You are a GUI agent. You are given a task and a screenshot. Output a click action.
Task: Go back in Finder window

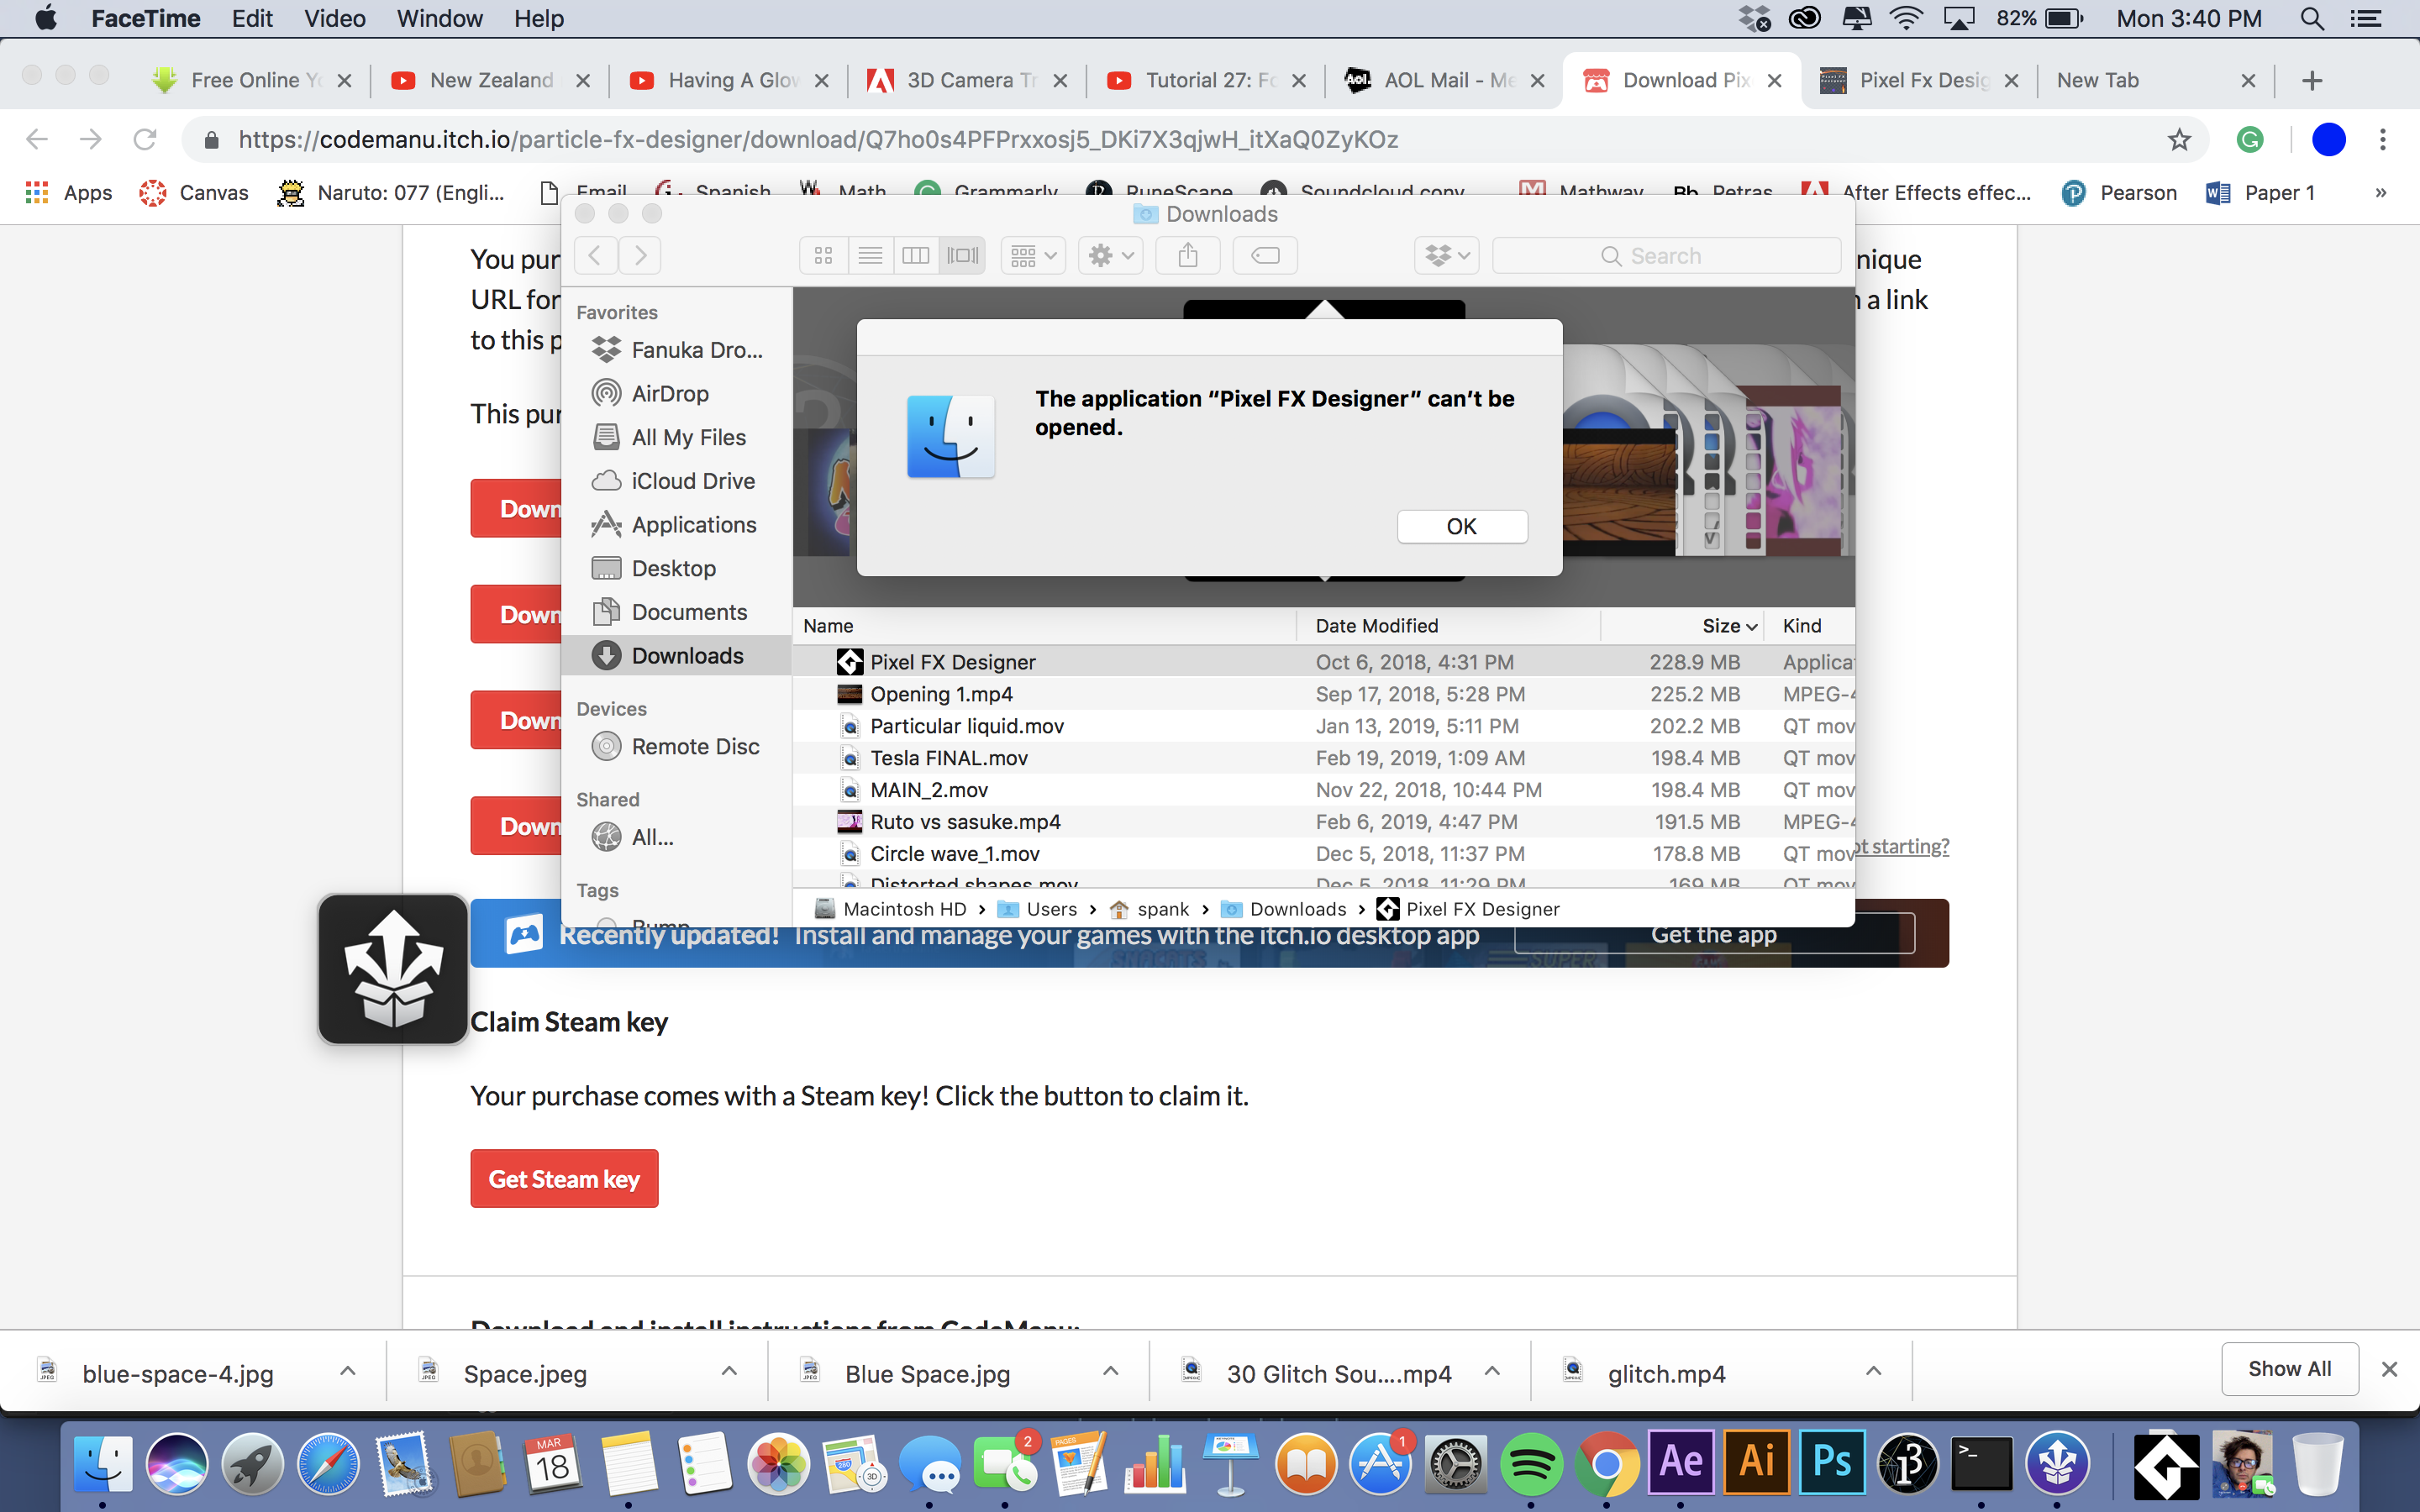(595, 256)
